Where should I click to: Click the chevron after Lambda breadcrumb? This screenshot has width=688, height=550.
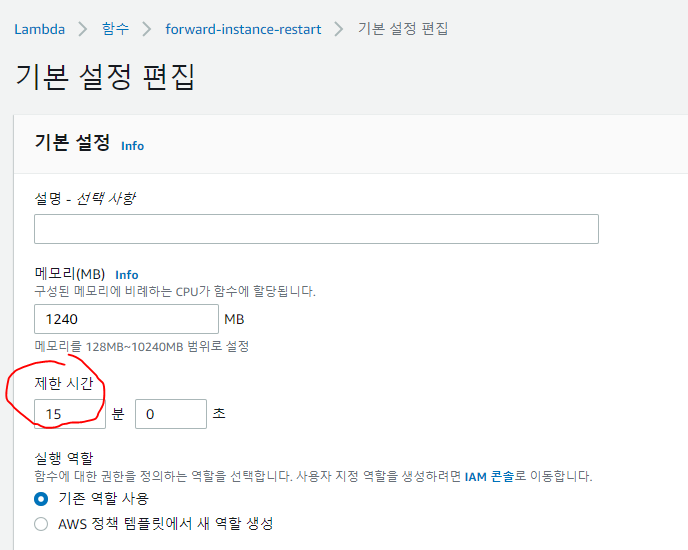point(83,29)
